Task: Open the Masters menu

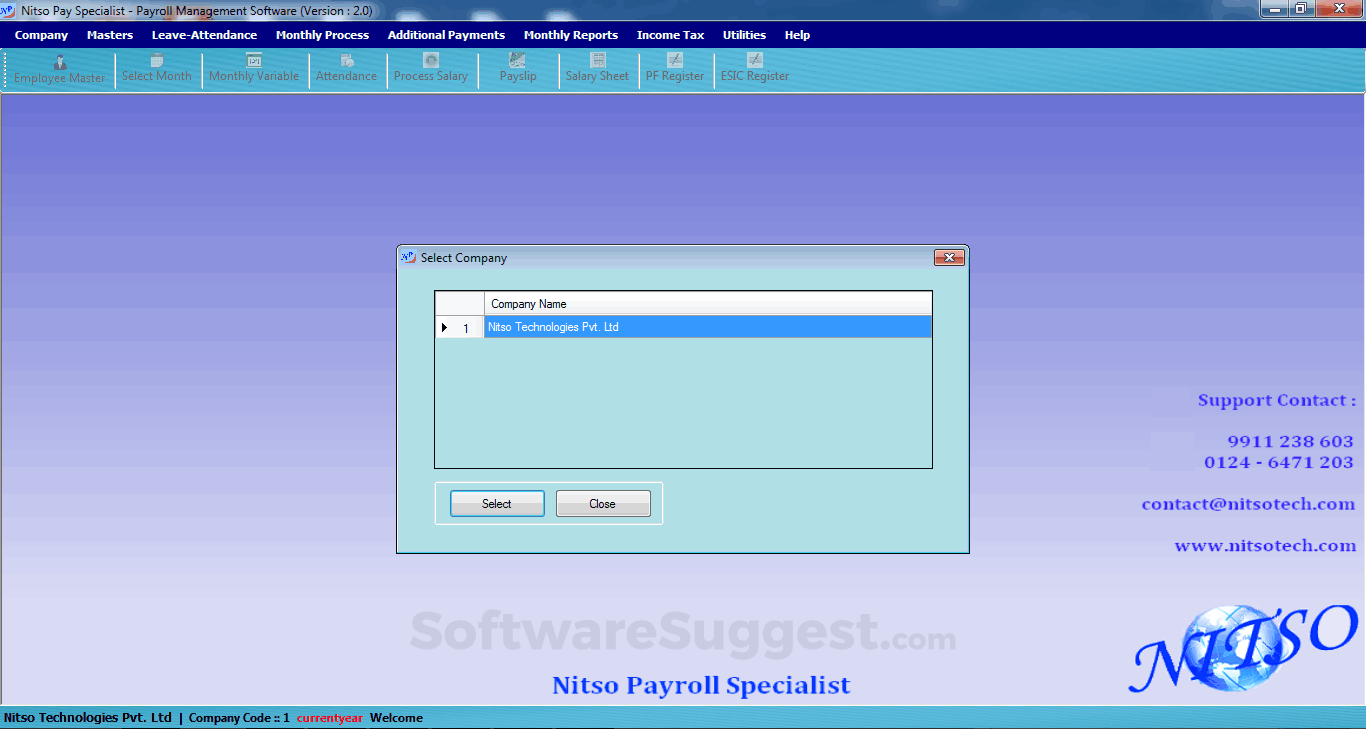Action: point(109,35)
